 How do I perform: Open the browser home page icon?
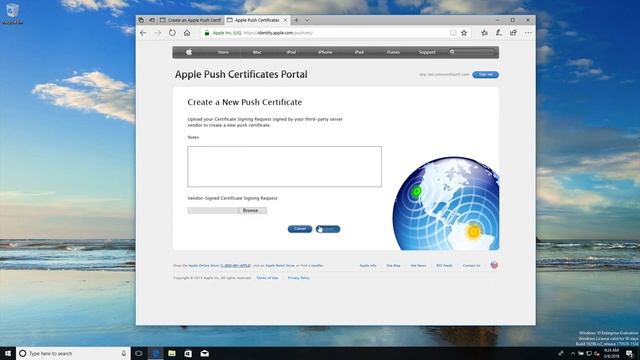[x=187, y=33]
